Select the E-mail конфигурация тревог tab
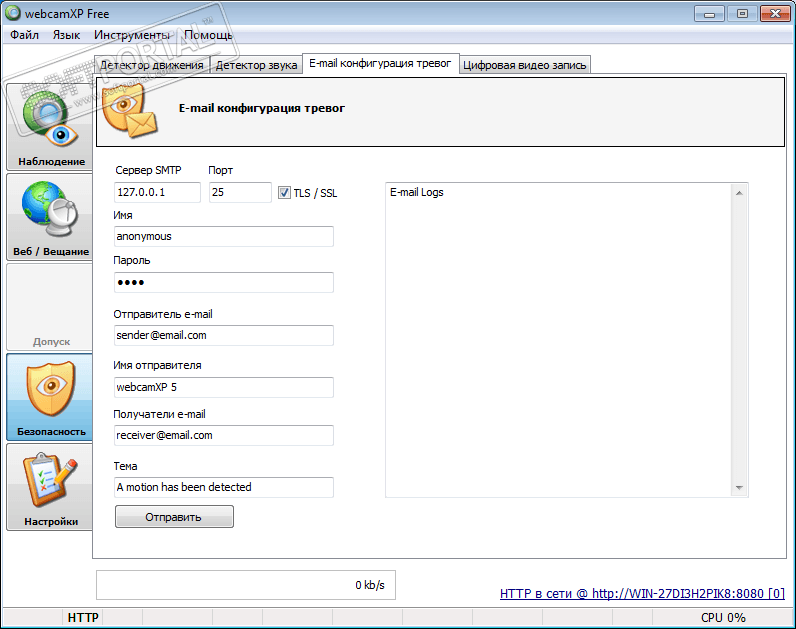This screenshot has width=796, height=629. (380, 63)
